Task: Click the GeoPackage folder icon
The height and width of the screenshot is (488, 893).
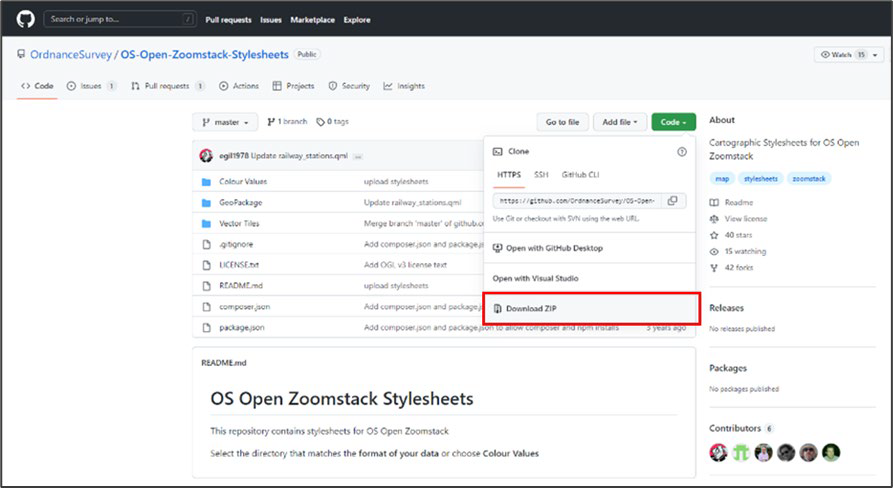Action: (206, 203)
